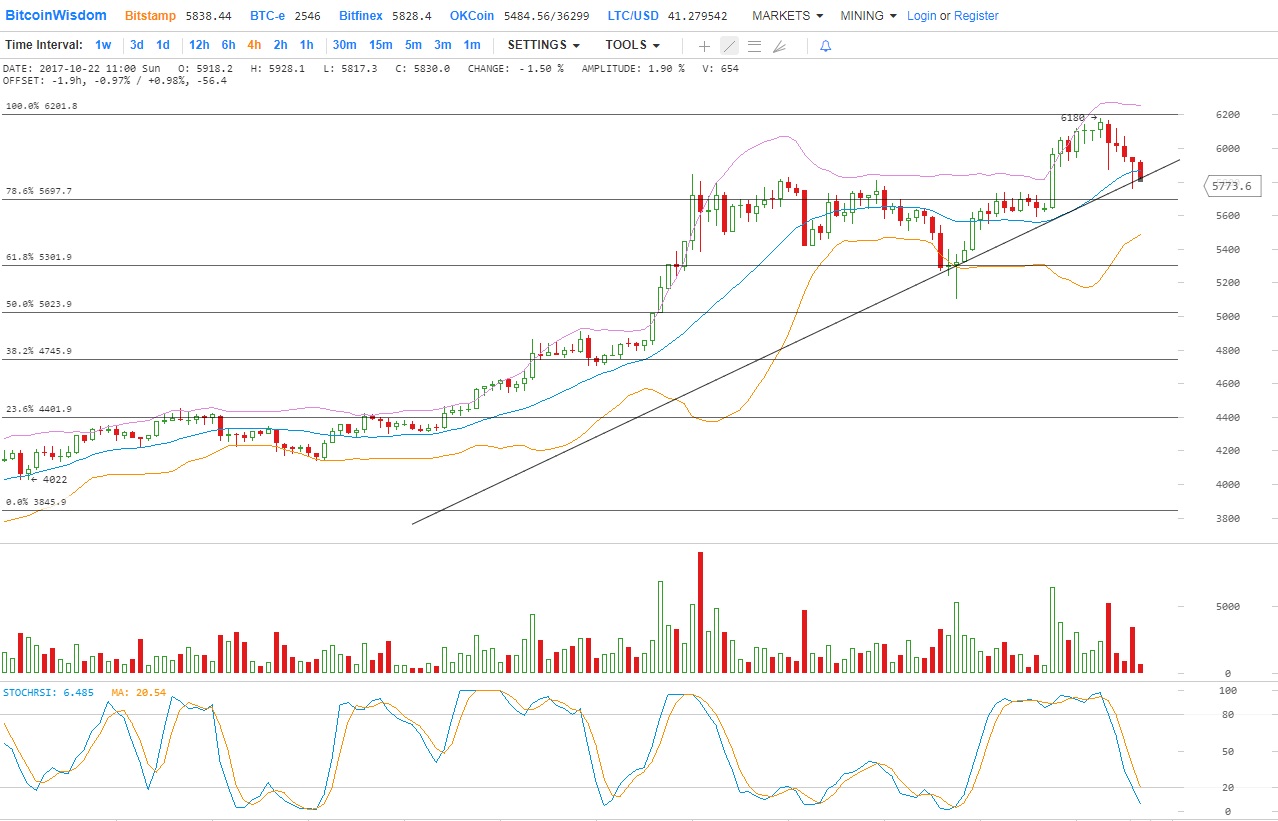Expand the SETTINGS dropdown
The image size is (1278, 821).
pos(544,45)
